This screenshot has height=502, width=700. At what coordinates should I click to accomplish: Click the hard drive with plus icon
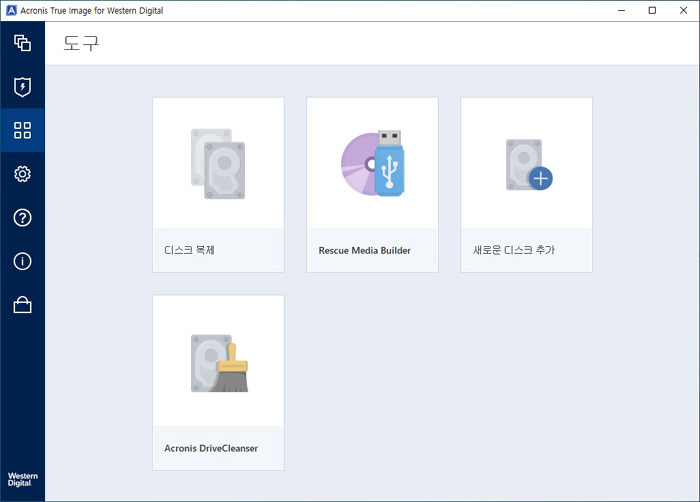(529, 165)
